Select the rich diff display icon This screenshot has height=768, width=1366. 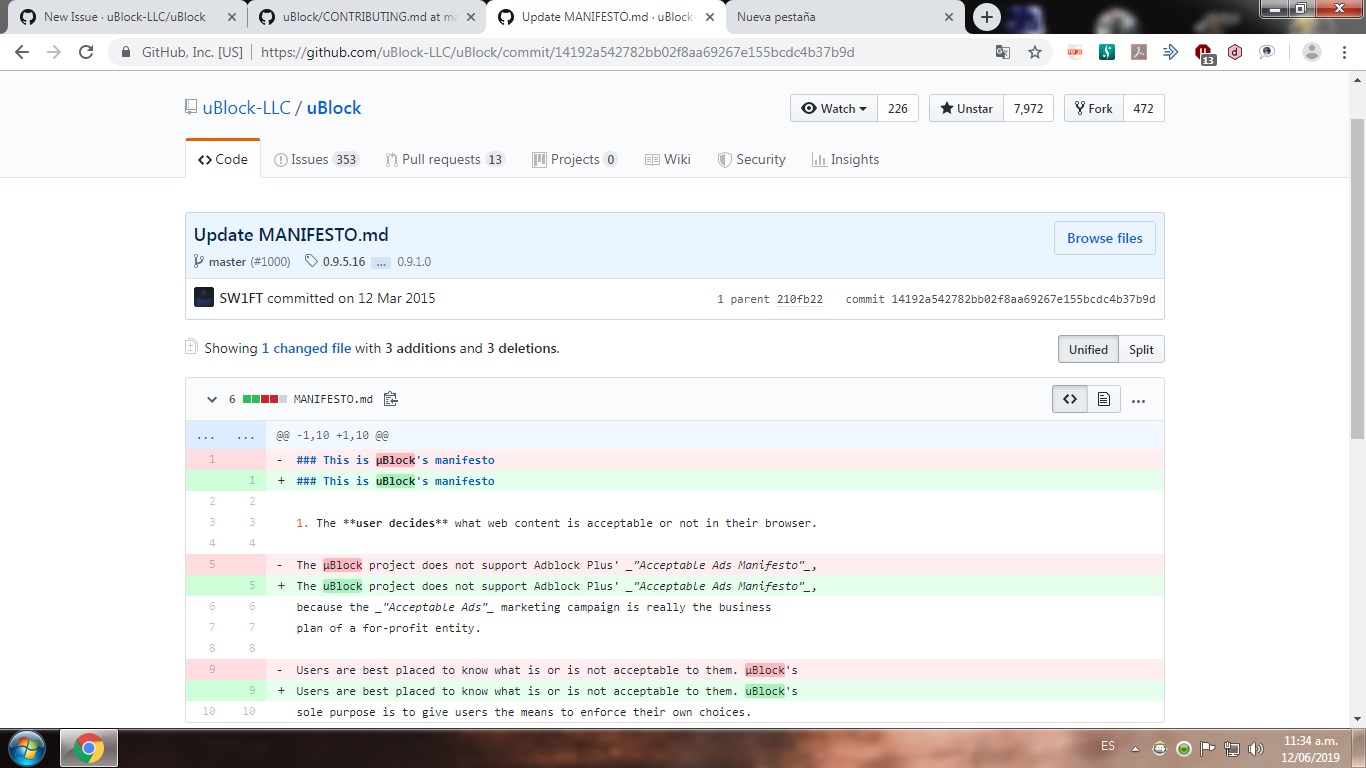[x=1103, y=398]
